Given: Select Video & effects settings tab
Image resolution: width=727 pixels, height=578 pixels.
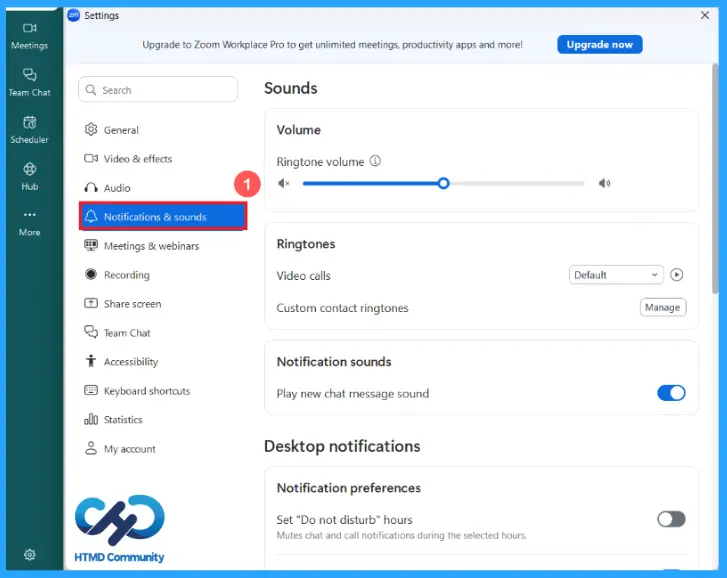Looking at the screenshot, I should (x=162, y=159).
